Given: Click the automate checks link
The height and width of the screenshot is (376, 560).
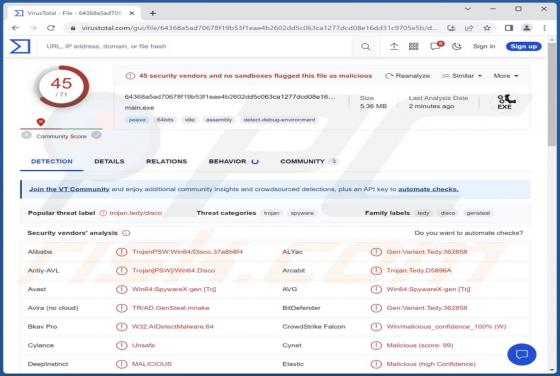Looking at the screenshot, I should (x=428, y=189).
